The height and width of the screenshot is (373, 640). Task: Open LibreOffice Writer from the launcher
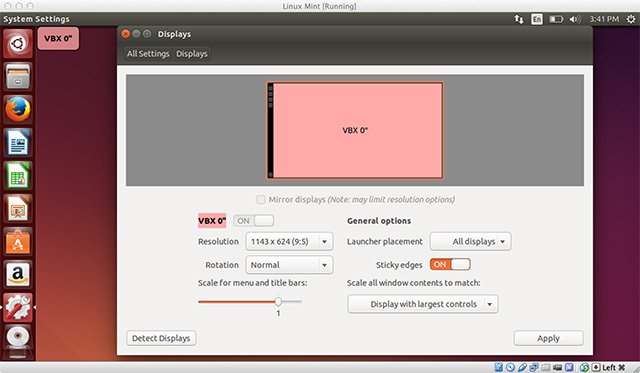point(18,142)
